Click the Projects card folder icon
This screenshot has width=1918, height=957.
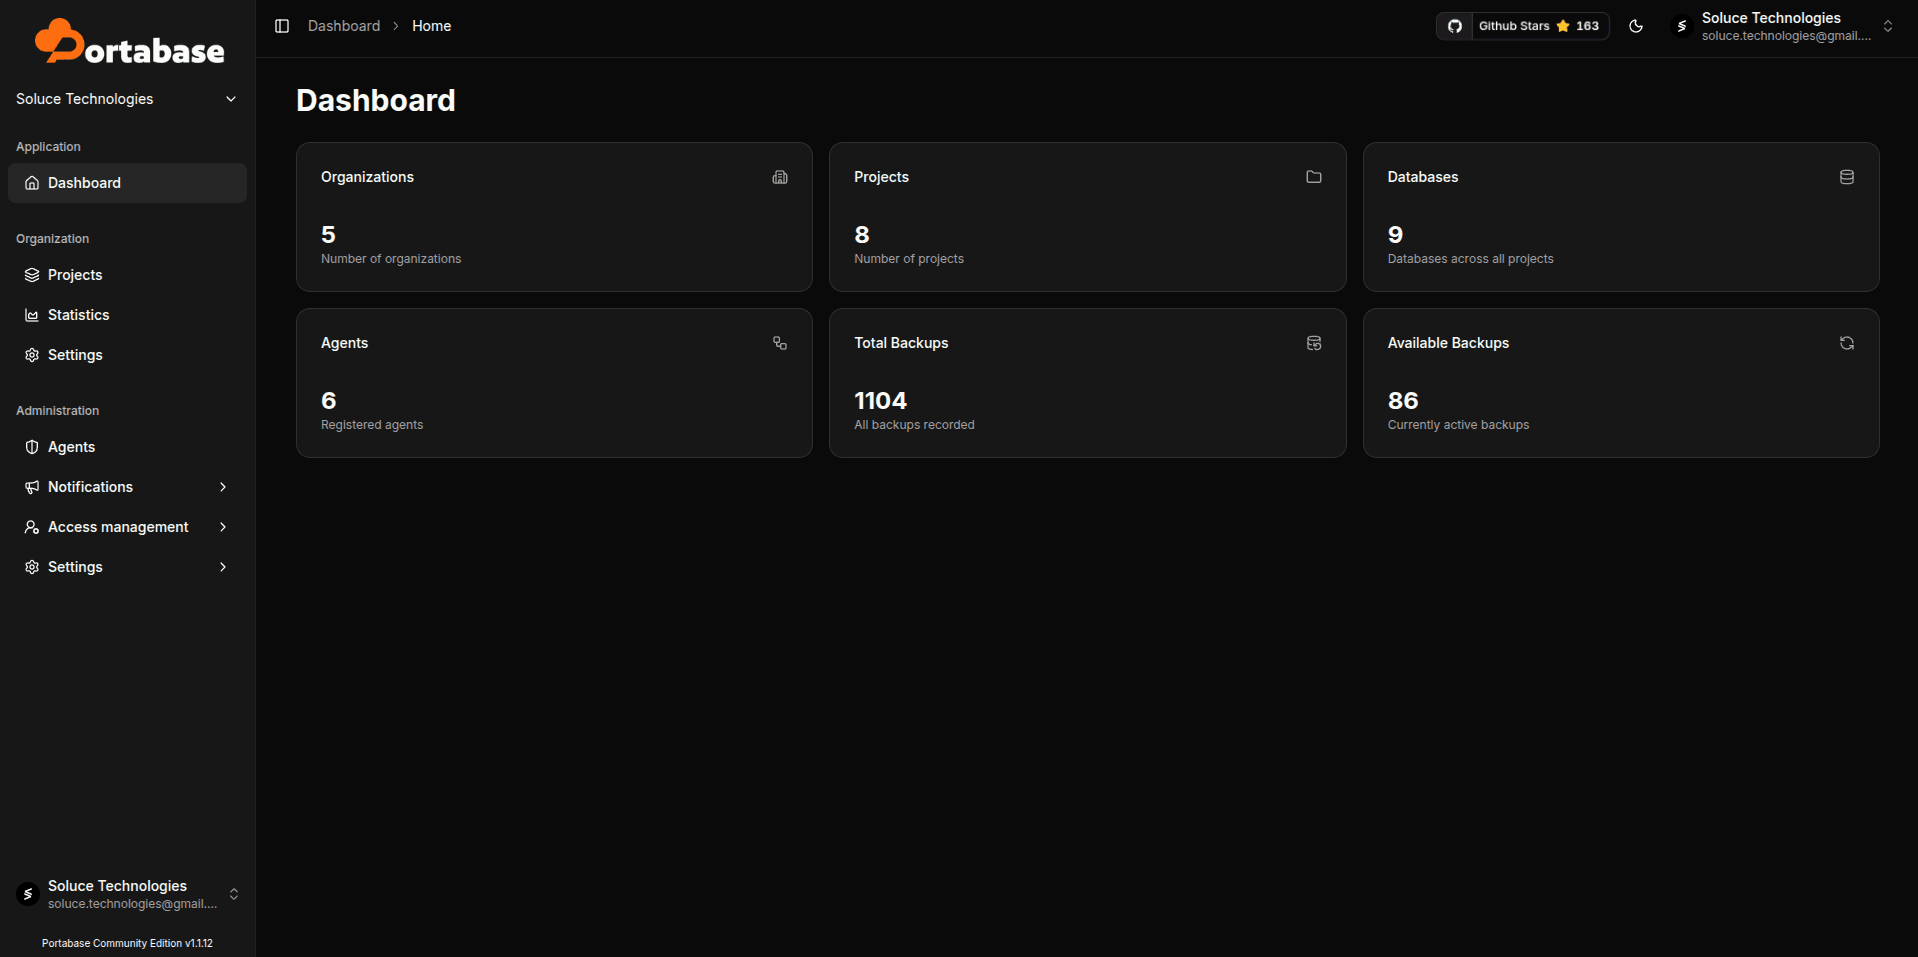point(1313,177)
